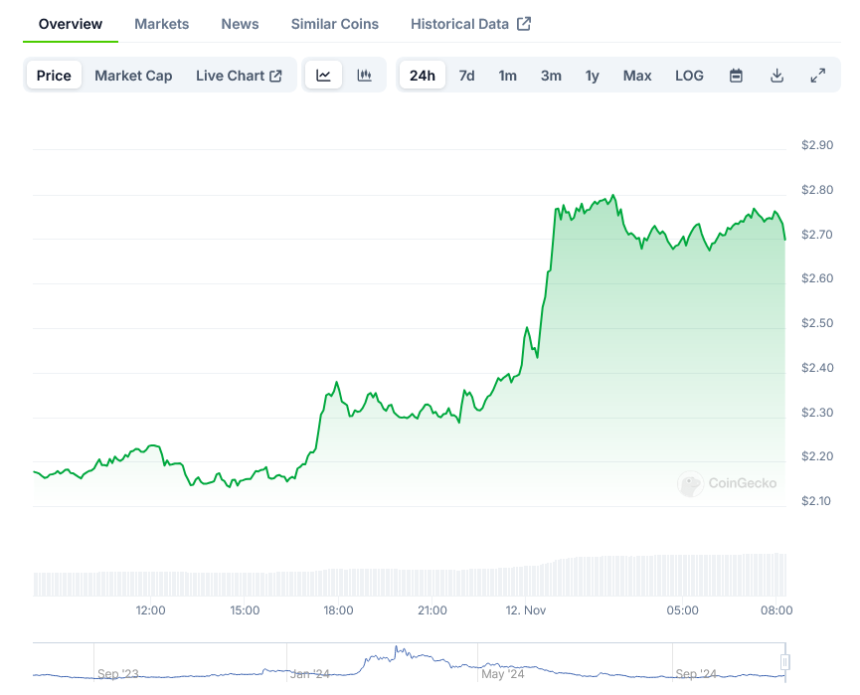
Task: Grab the range navigator right handle
Action: [x=785, y=662]
